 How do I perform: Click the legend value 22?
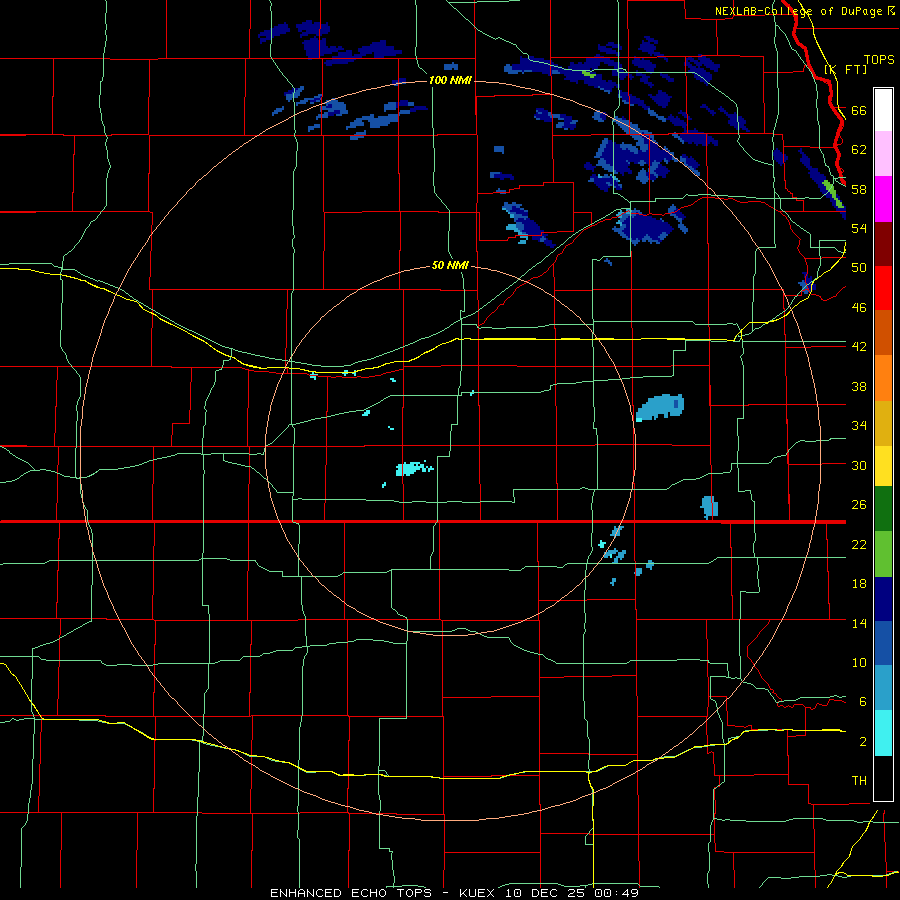(x=859, y=545)
